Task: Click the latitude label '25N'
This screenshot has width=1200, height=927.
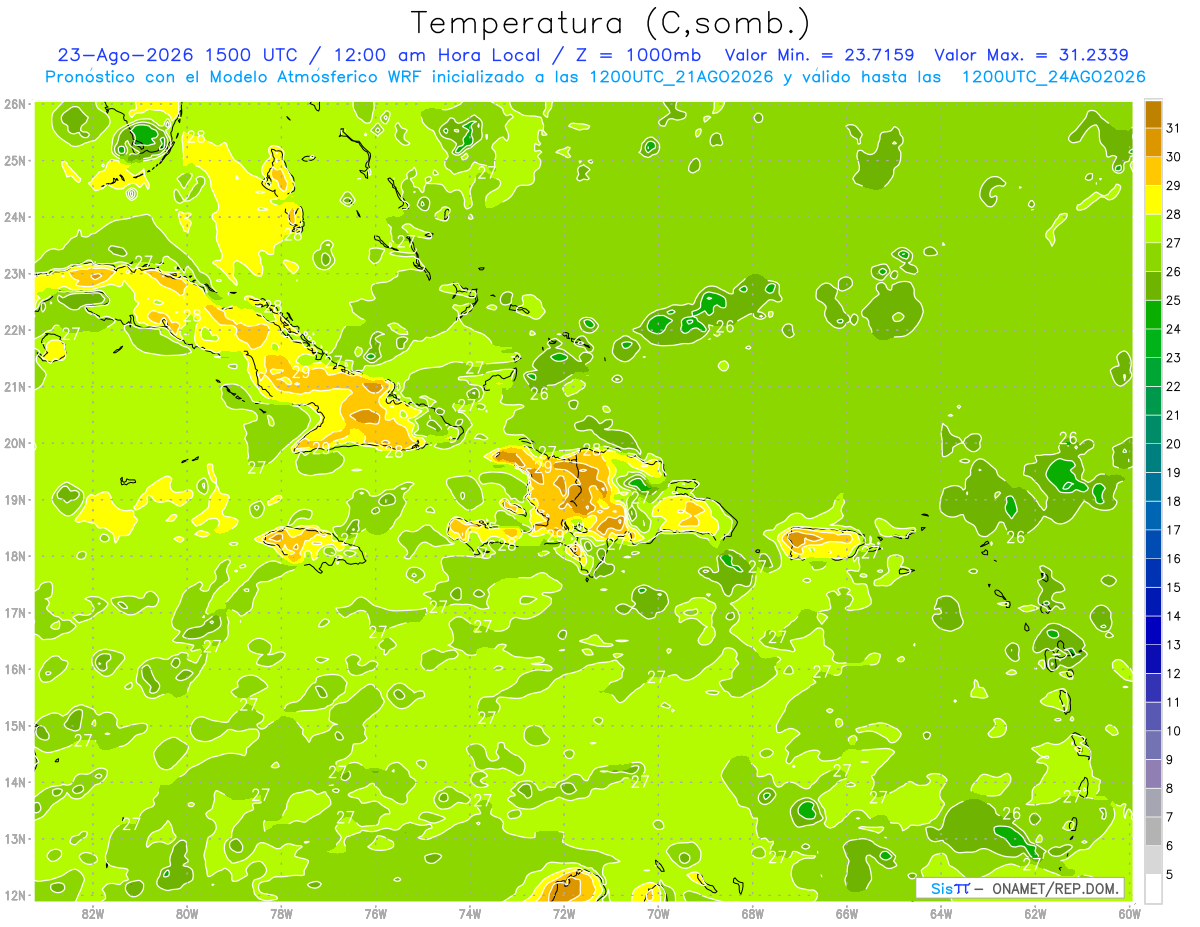Action: [14, 160]
